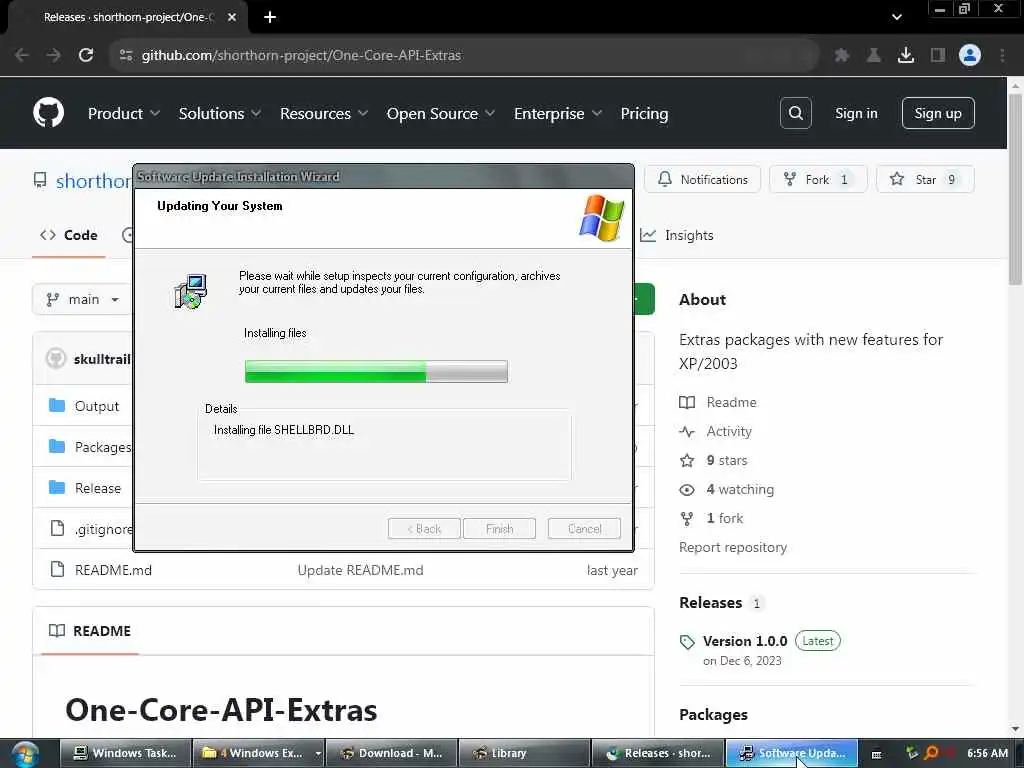This screenshot has height=768, width=1024.
Task: Switch to the Insights tab
Action: click(x=677, y=235)
